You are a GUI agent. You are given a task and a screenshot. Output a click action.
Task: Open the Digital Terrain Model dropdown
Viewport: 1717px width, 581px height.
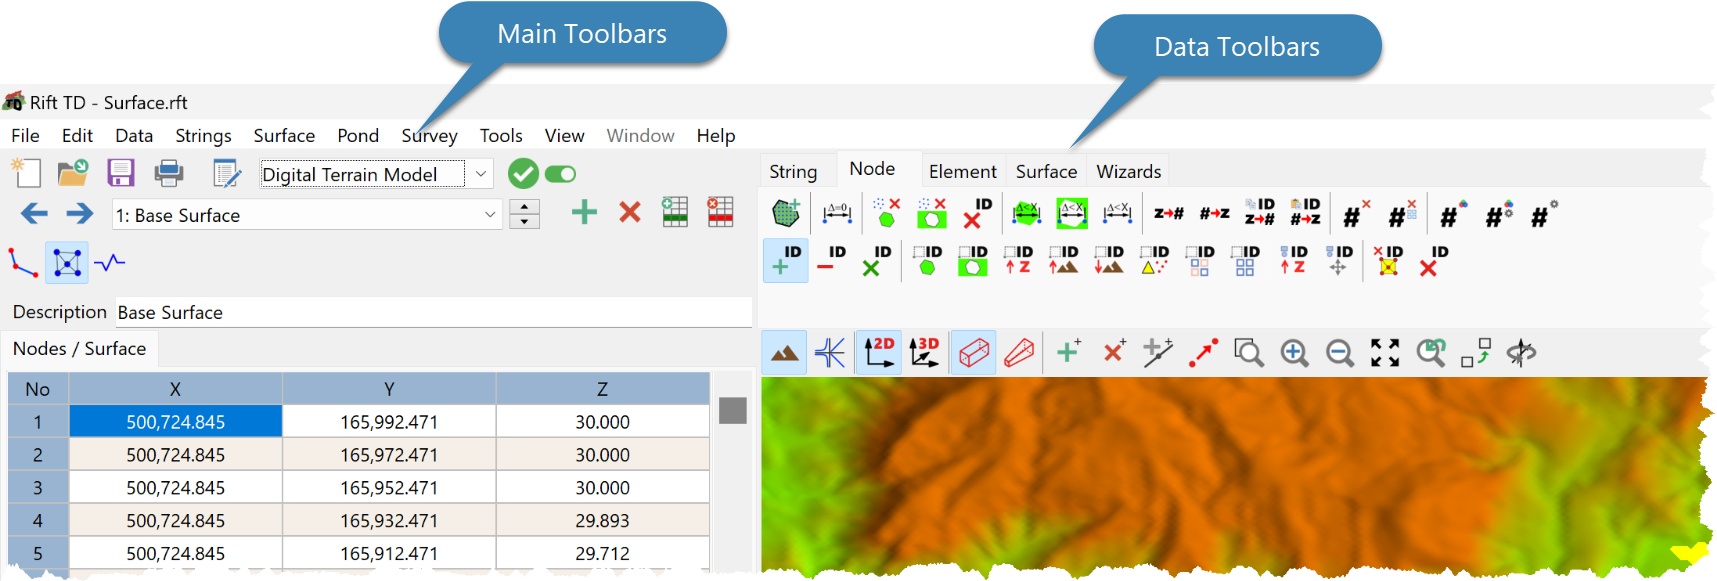click(481, 174)
